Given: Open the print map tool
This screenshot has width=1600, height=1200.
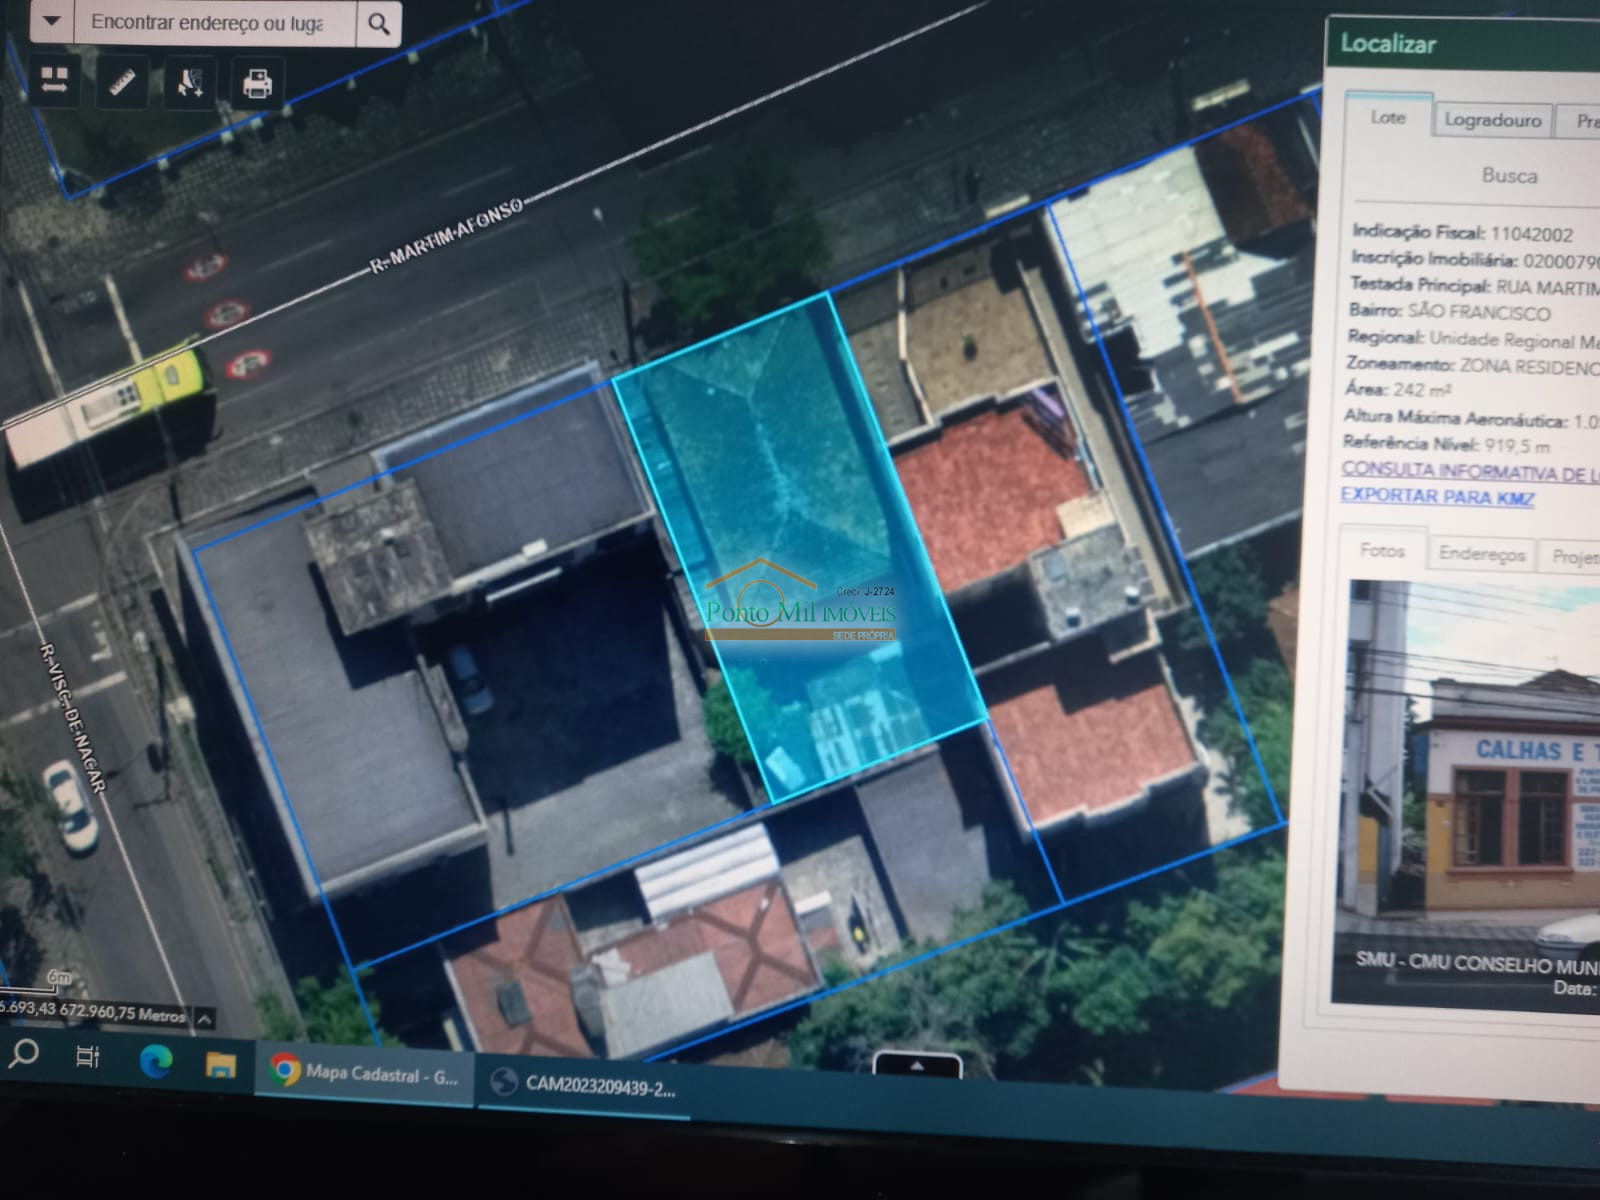Looking at the screenshot, I should (x=257, y=83).
